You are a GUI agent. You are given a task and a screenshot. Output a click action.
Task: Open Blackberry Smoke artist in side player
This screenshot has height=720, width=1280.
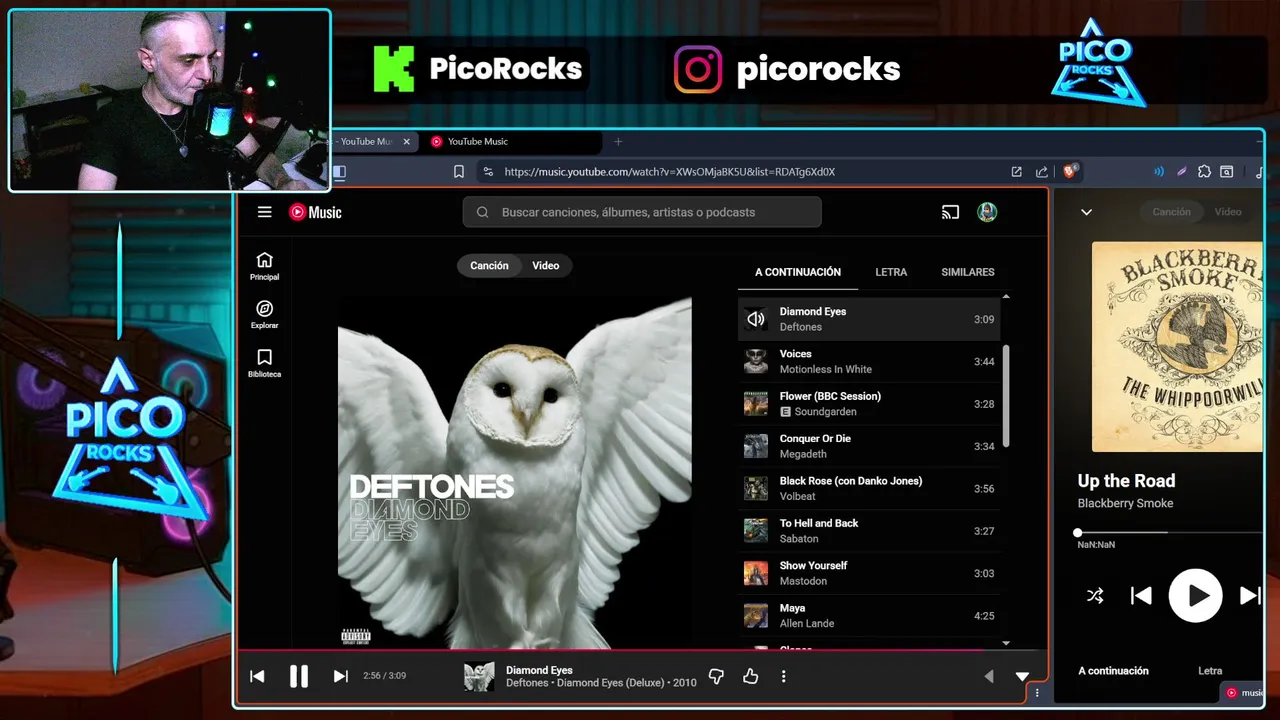click(x=1125, y=503)
